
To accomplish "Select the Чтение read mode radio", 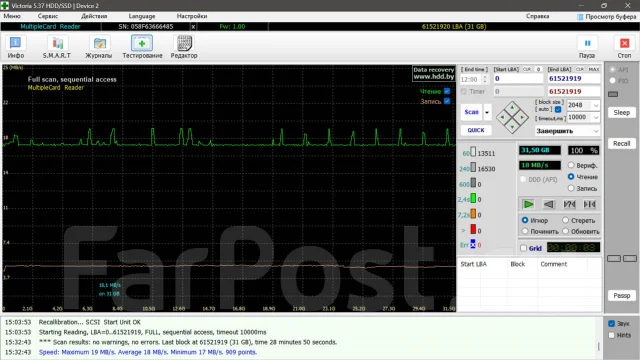I will pos(571,177).
